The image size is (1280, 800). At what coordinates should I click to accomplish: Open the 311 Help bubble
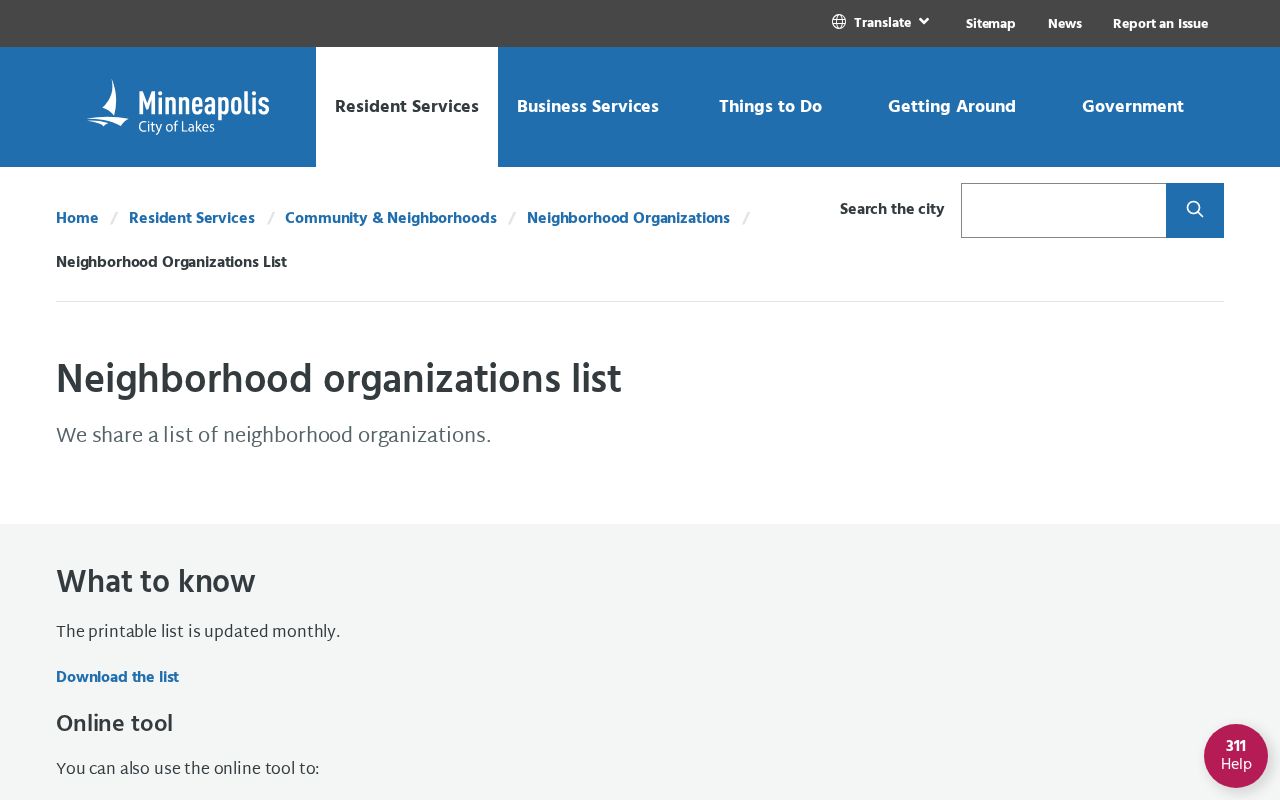pyautogui.click(x=1236, y=756)
